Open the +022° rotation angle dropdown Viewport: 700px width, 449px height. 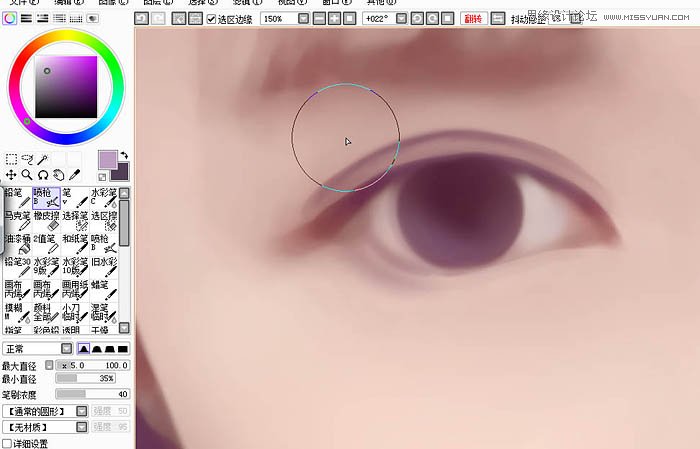401,18
